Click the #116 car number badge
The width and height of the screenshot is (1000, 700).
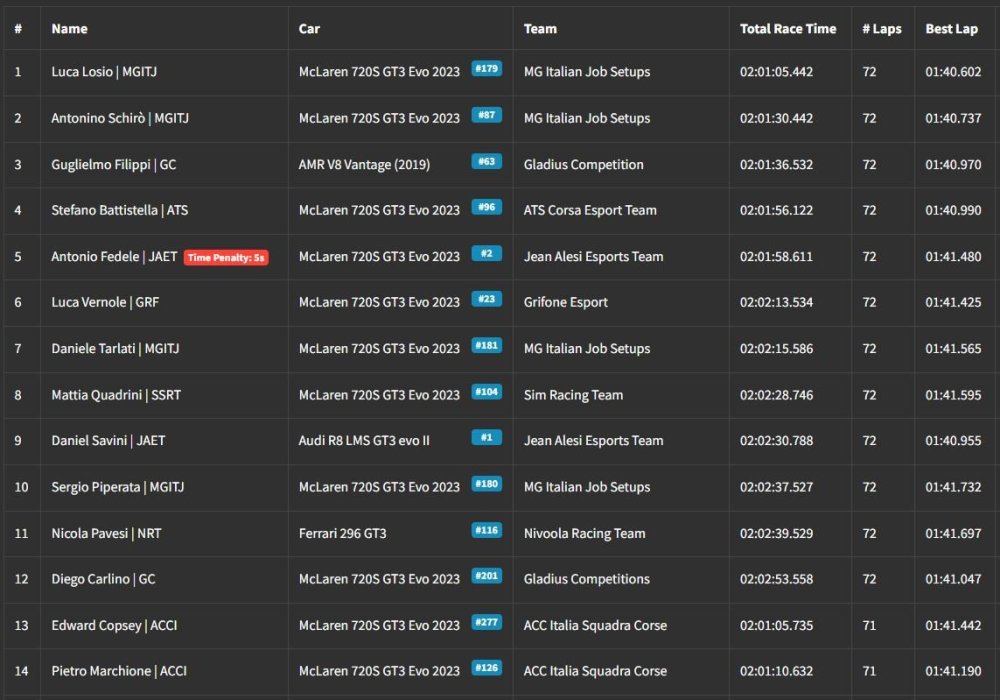487,530
